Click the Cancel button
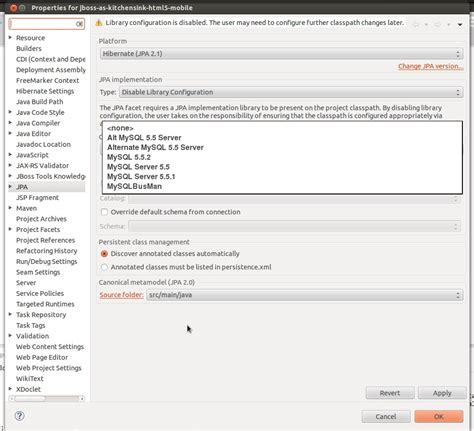This screenshot has width=474, height=431. pyautogui.click(x=386, y=417)
